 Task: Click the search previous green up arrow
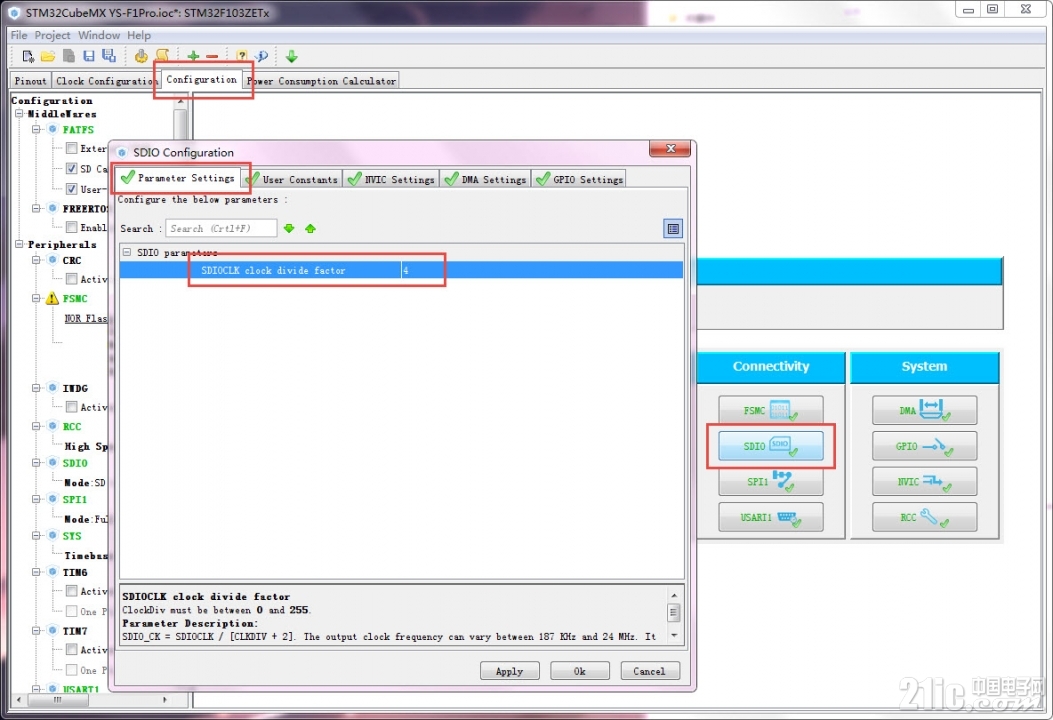[x=310, y=228]
